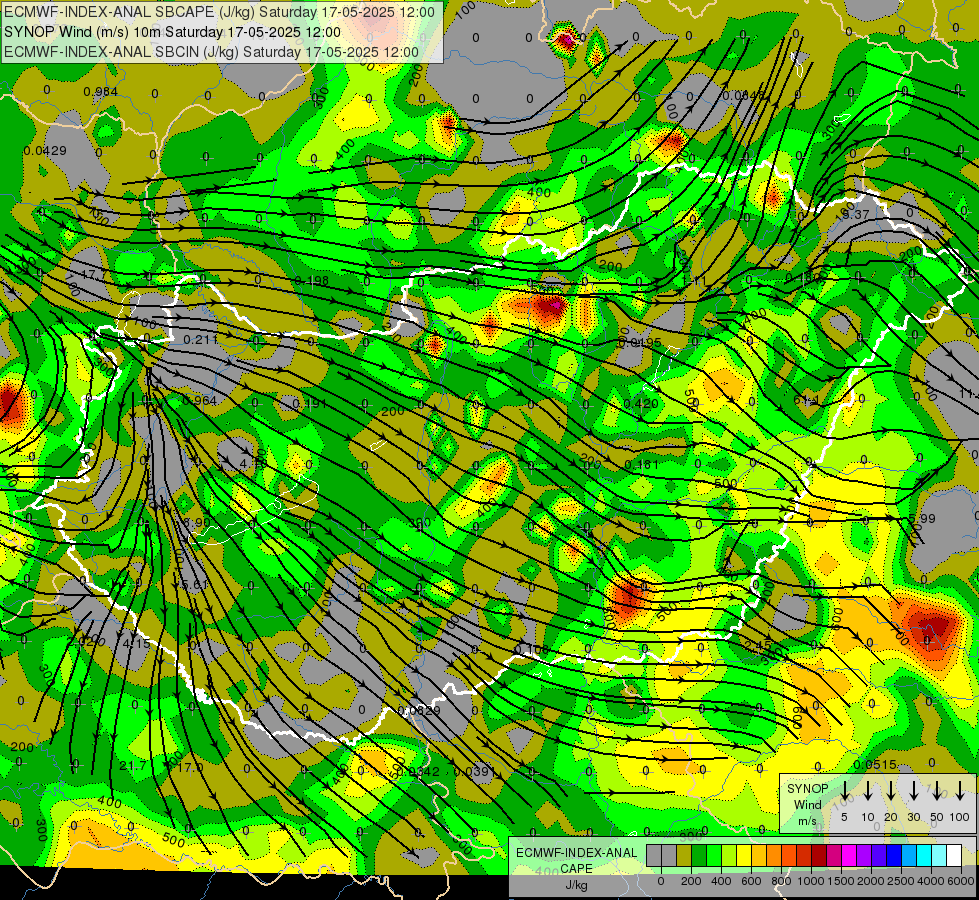Click the station value 17.7 on the map

tap(92, 275)
